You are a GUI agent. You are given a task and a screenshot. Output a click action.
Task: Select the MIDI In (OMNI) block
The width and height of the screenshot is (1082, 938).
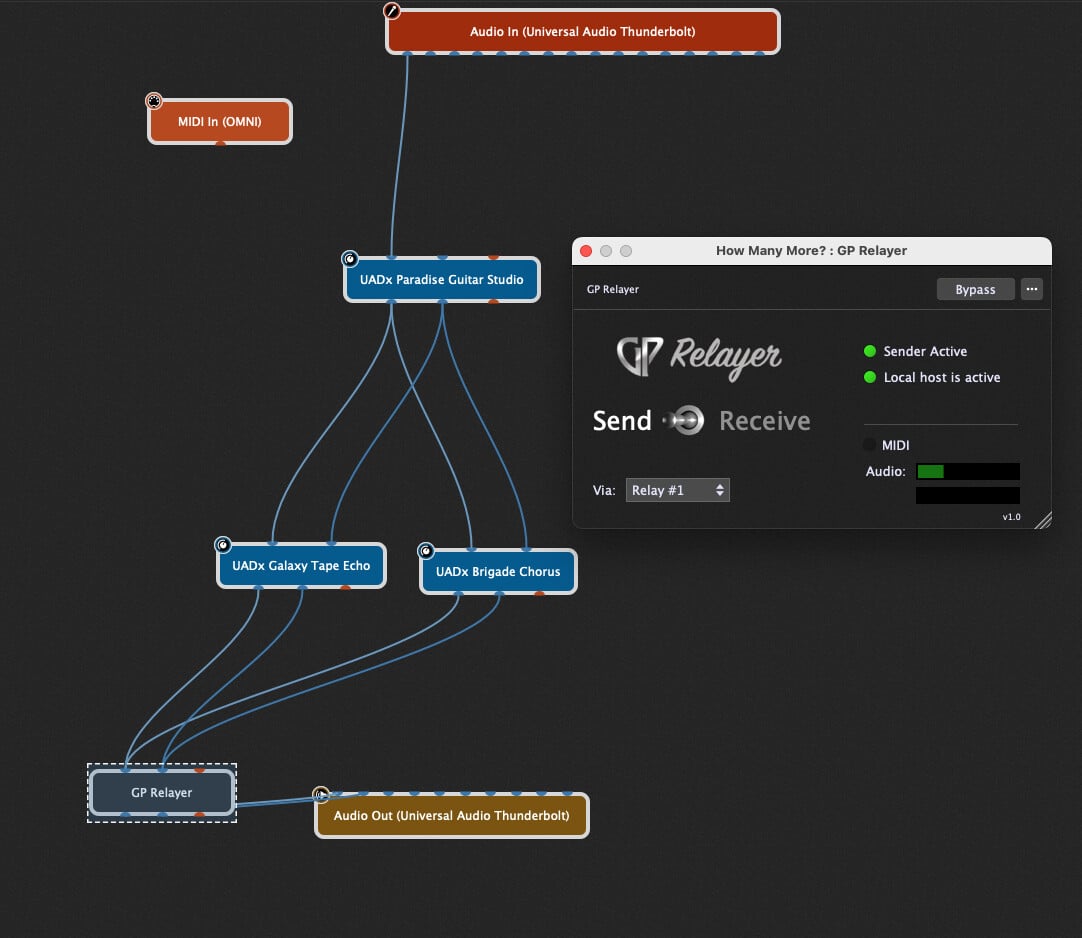pos(219,122)
